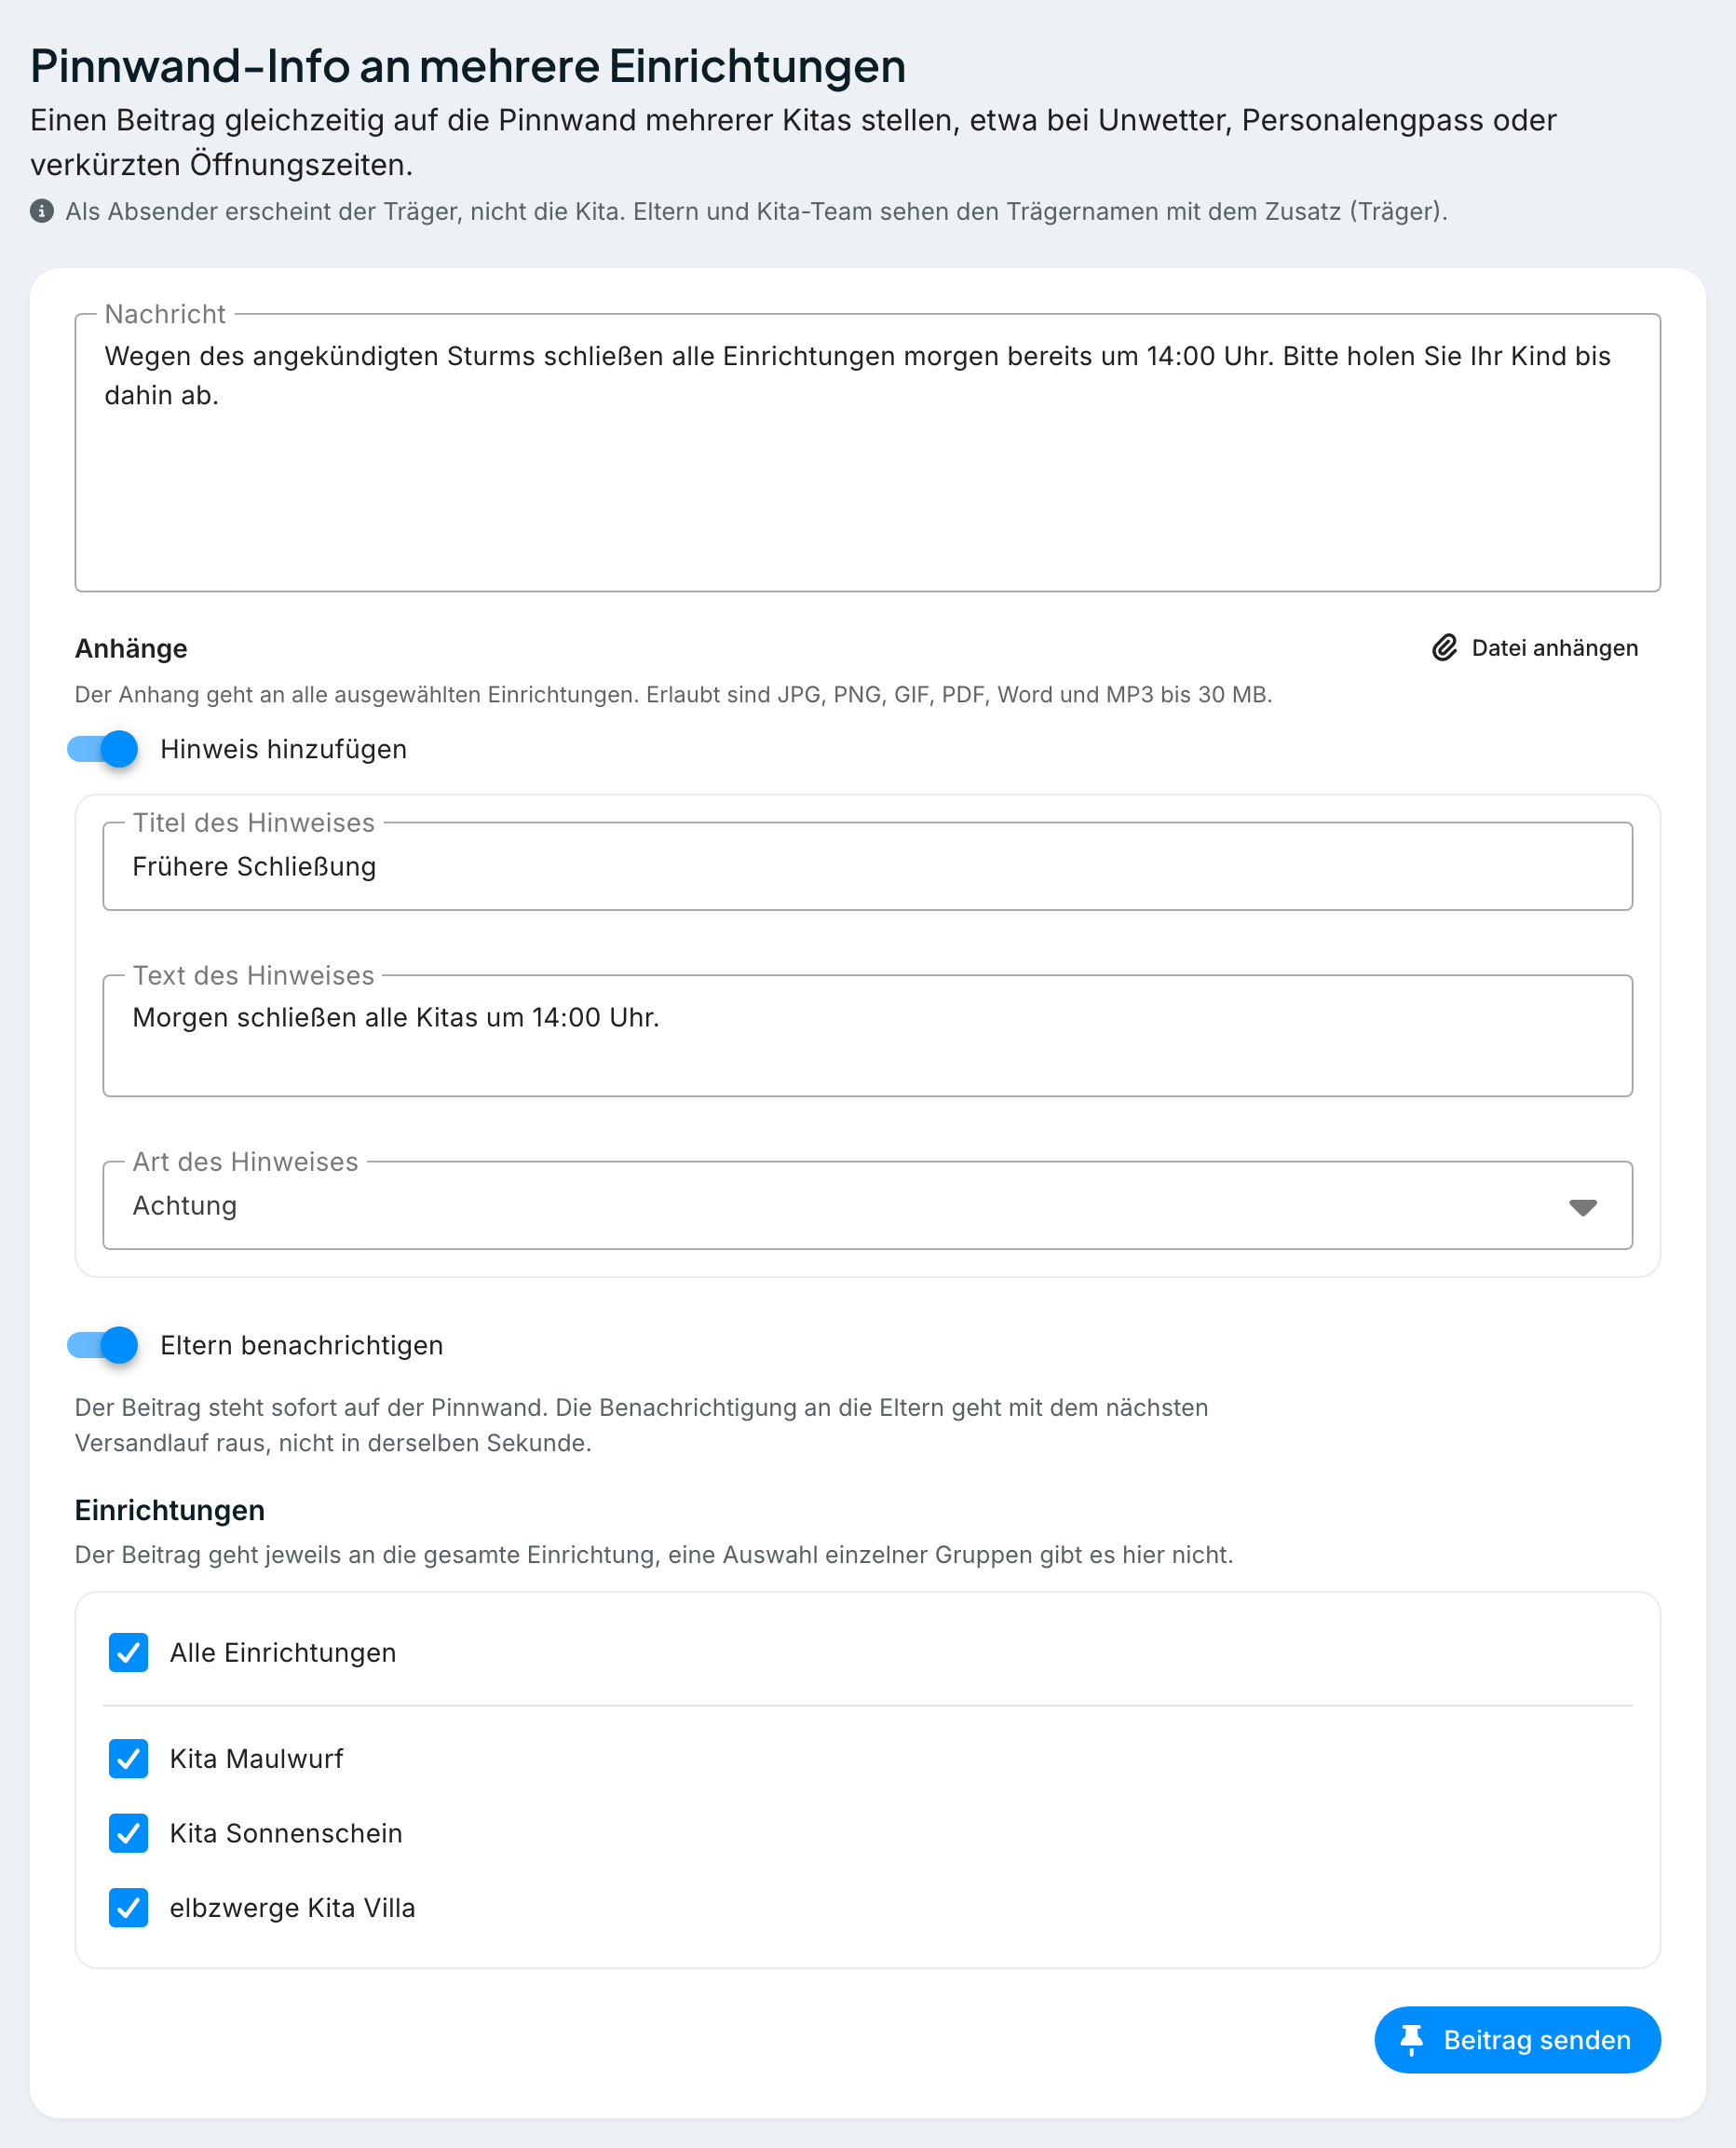Viewport: 1736px width, 2148px height.
Task: Click the Kita Maulwurf label text
Action: pos(256,1758)
